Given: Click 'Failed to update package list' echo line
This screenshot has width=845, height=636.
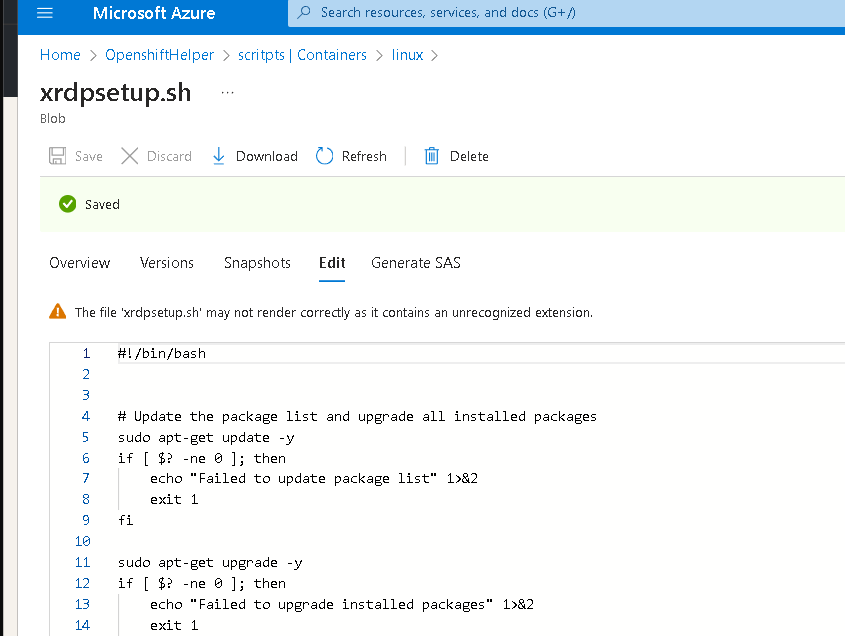Looking at the screenshot, I should [314, 479].
